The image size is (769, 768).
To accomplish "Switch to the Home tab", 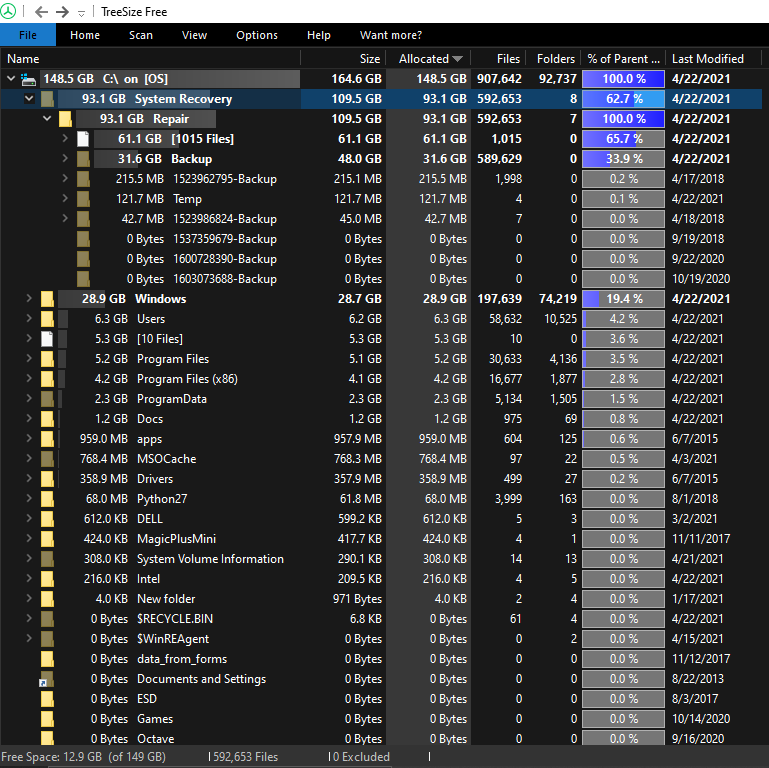I will click(85, 35).
